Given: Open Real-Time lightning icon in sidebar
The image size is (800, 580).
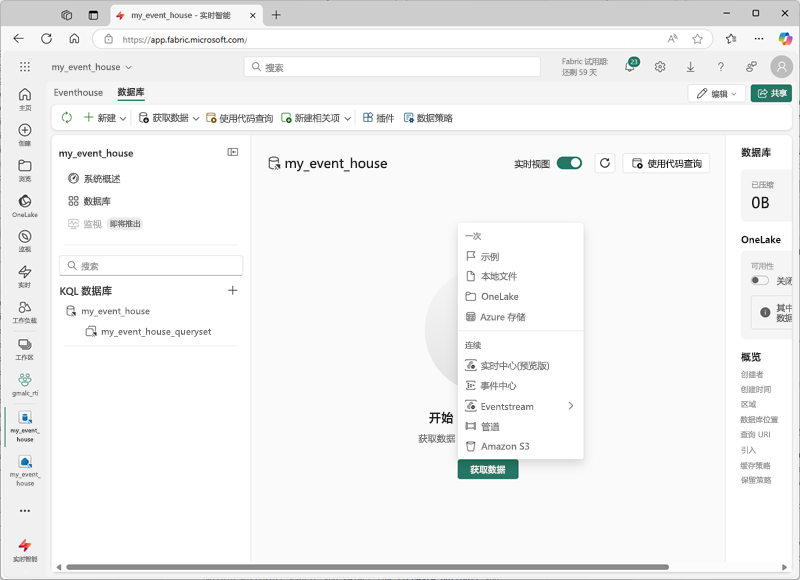Looking at the screenshot, I should coord(24,276).
